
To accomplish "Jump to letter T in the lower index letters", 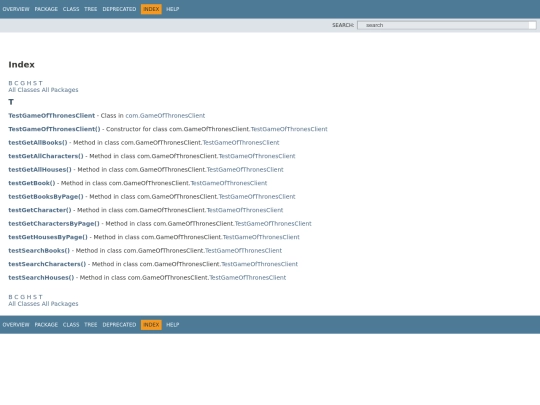I will click(x=41, y=297).
